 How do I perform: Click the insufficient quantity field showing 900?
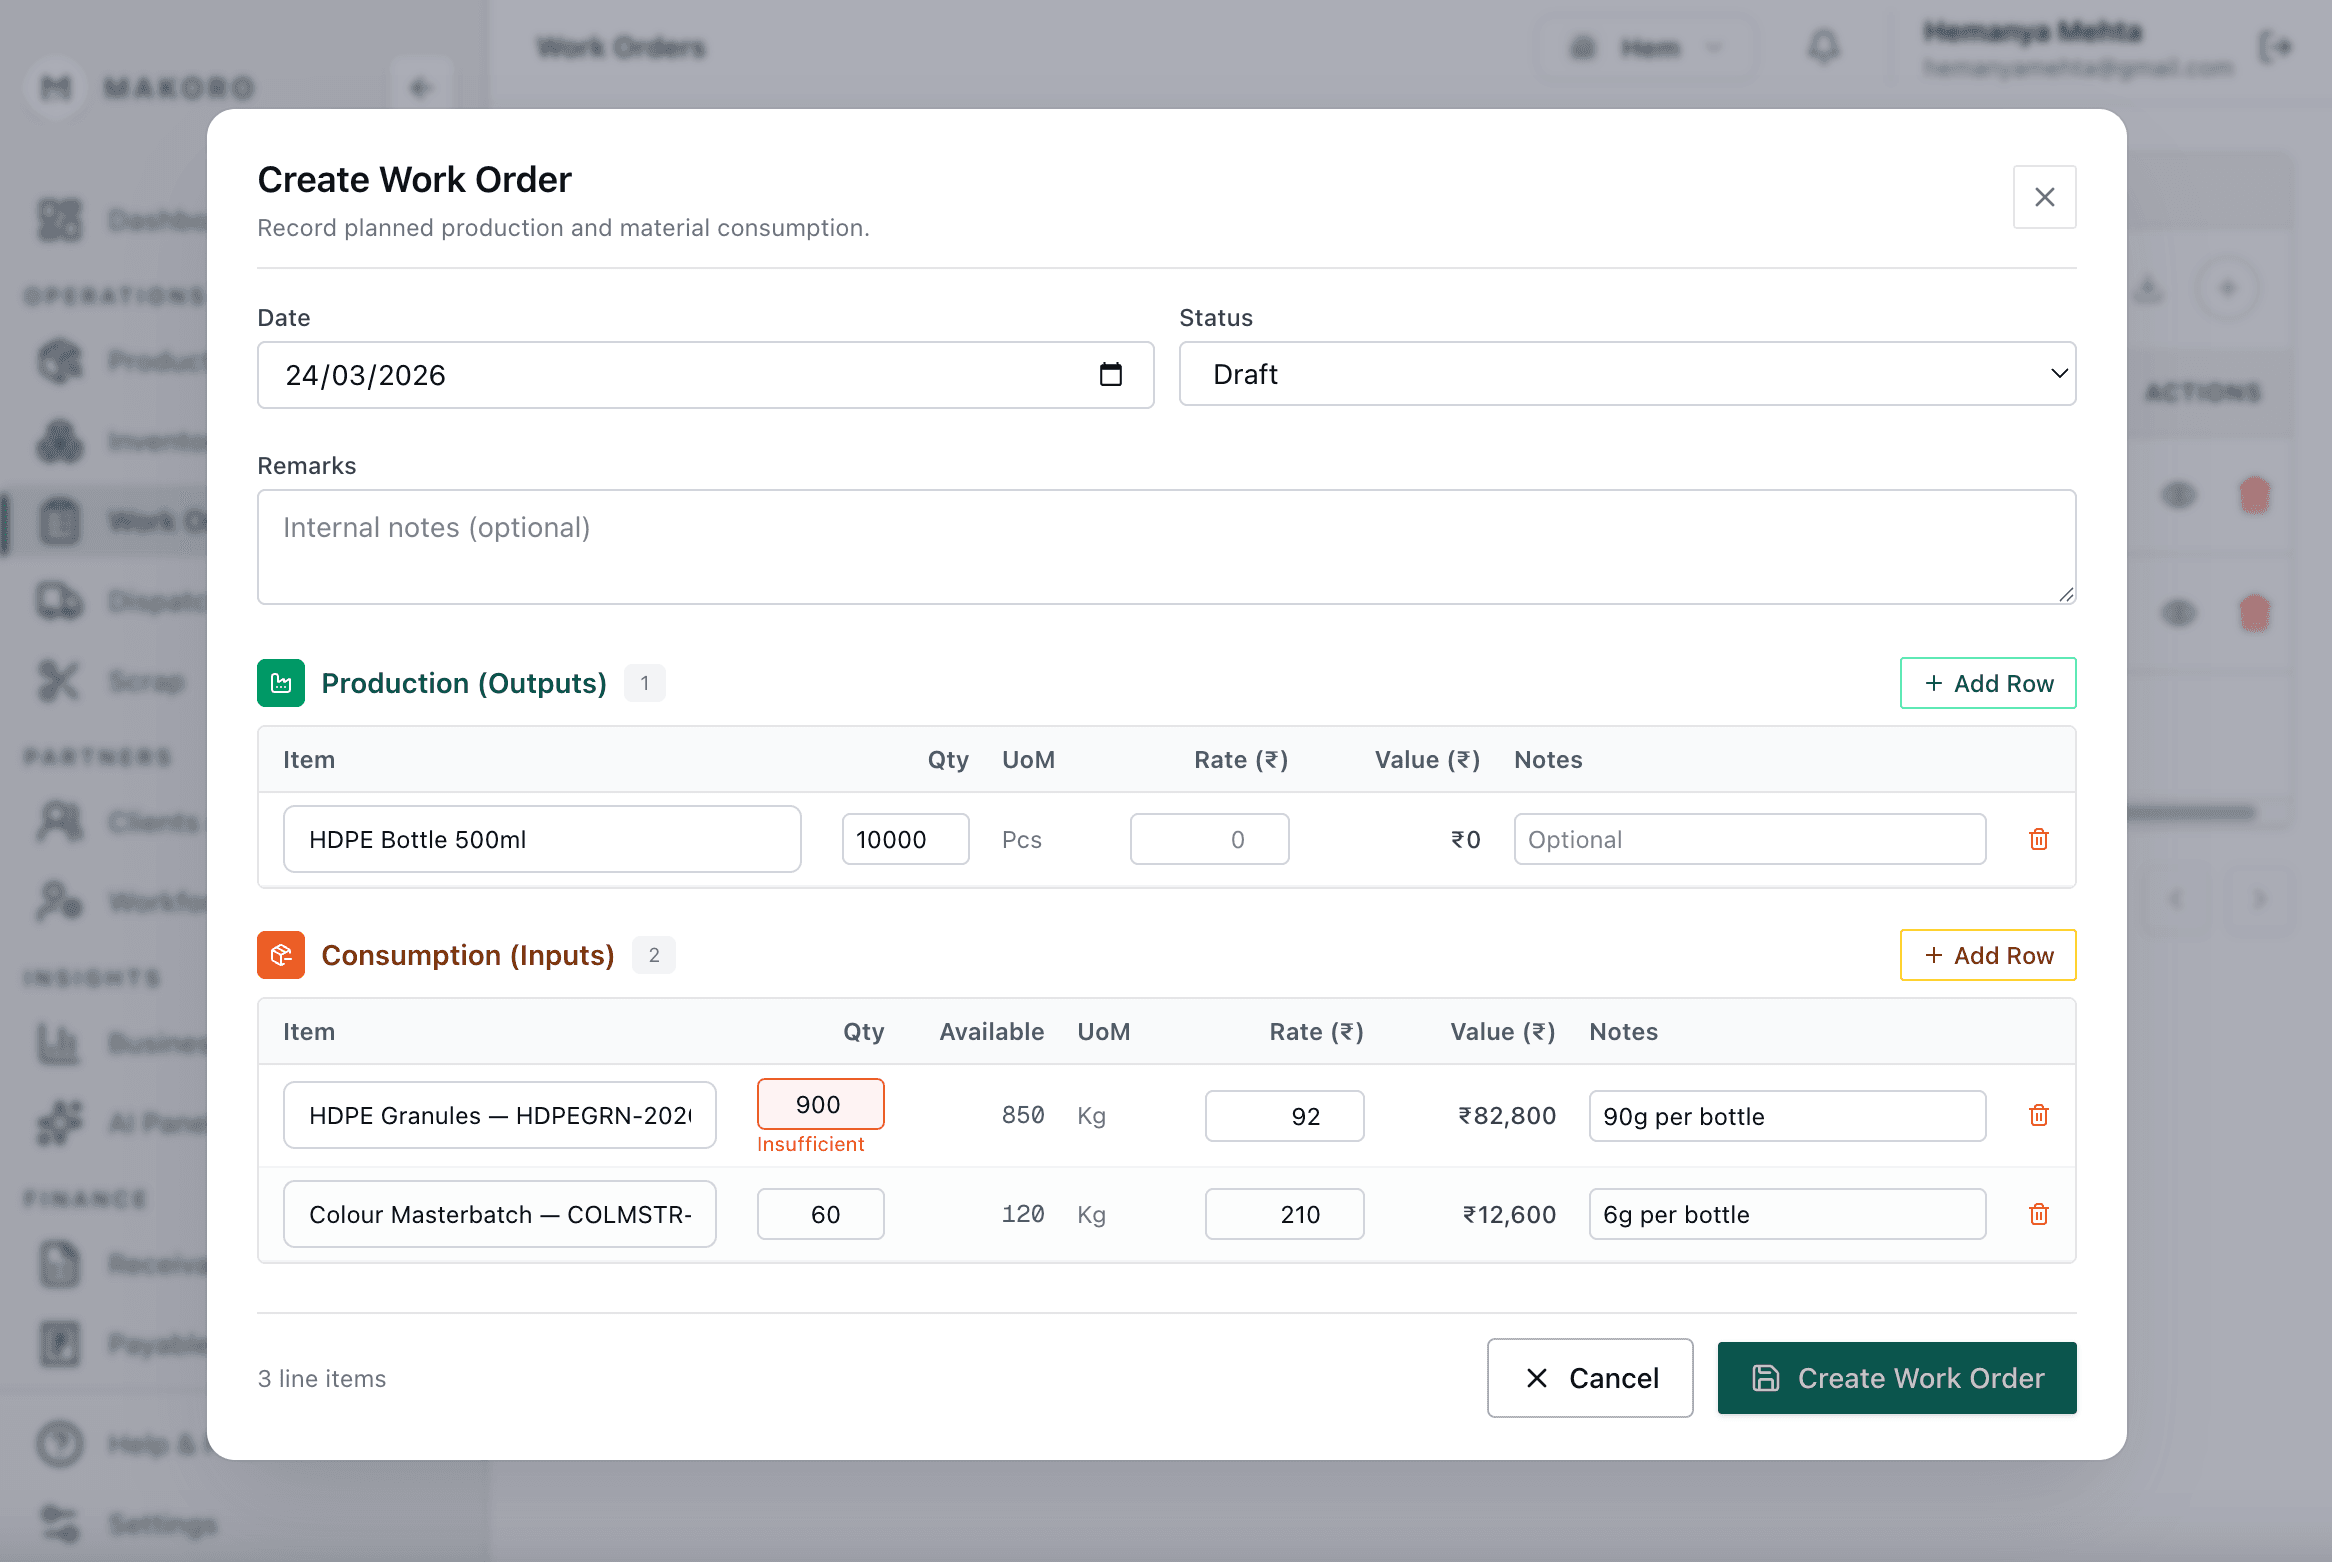[820, 1104]
